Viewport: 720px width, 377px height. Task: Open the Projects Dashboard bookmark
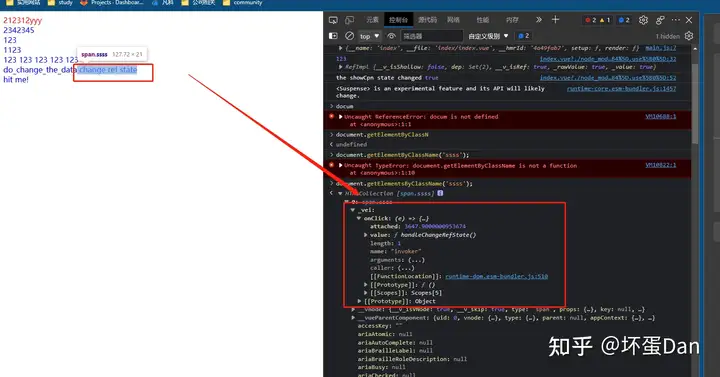pyautogui.click(x=112, y=3)
